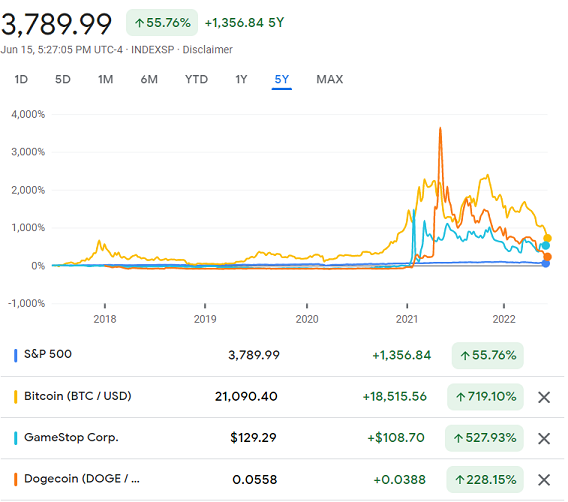
Task: Show the MAX time range
Action: click(x=330, y=79)
